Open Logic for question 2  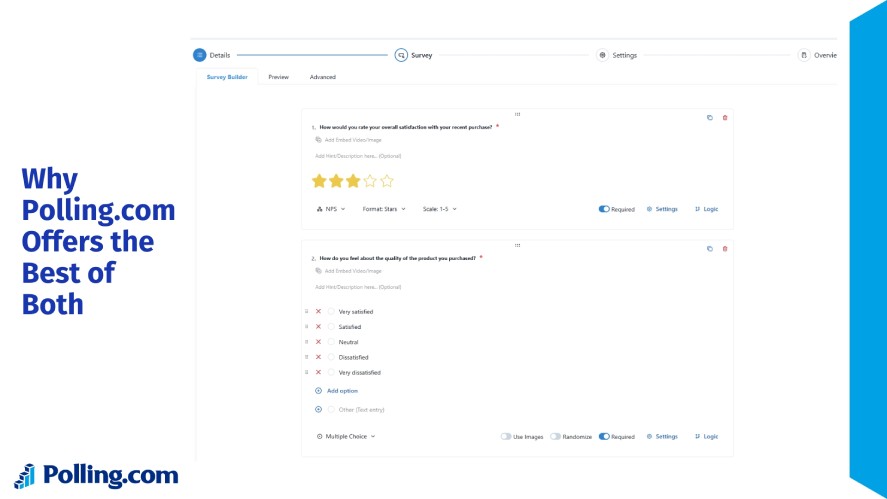click(x=707, y=437)
